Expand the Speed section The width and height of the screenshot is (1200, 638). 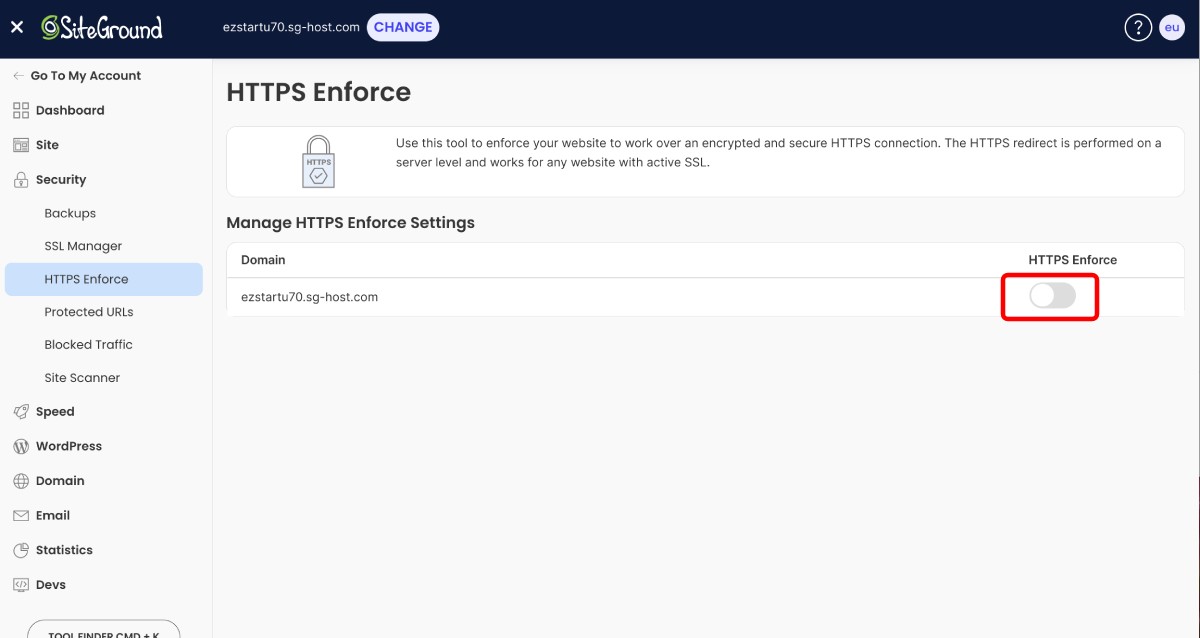pos(55,411)
